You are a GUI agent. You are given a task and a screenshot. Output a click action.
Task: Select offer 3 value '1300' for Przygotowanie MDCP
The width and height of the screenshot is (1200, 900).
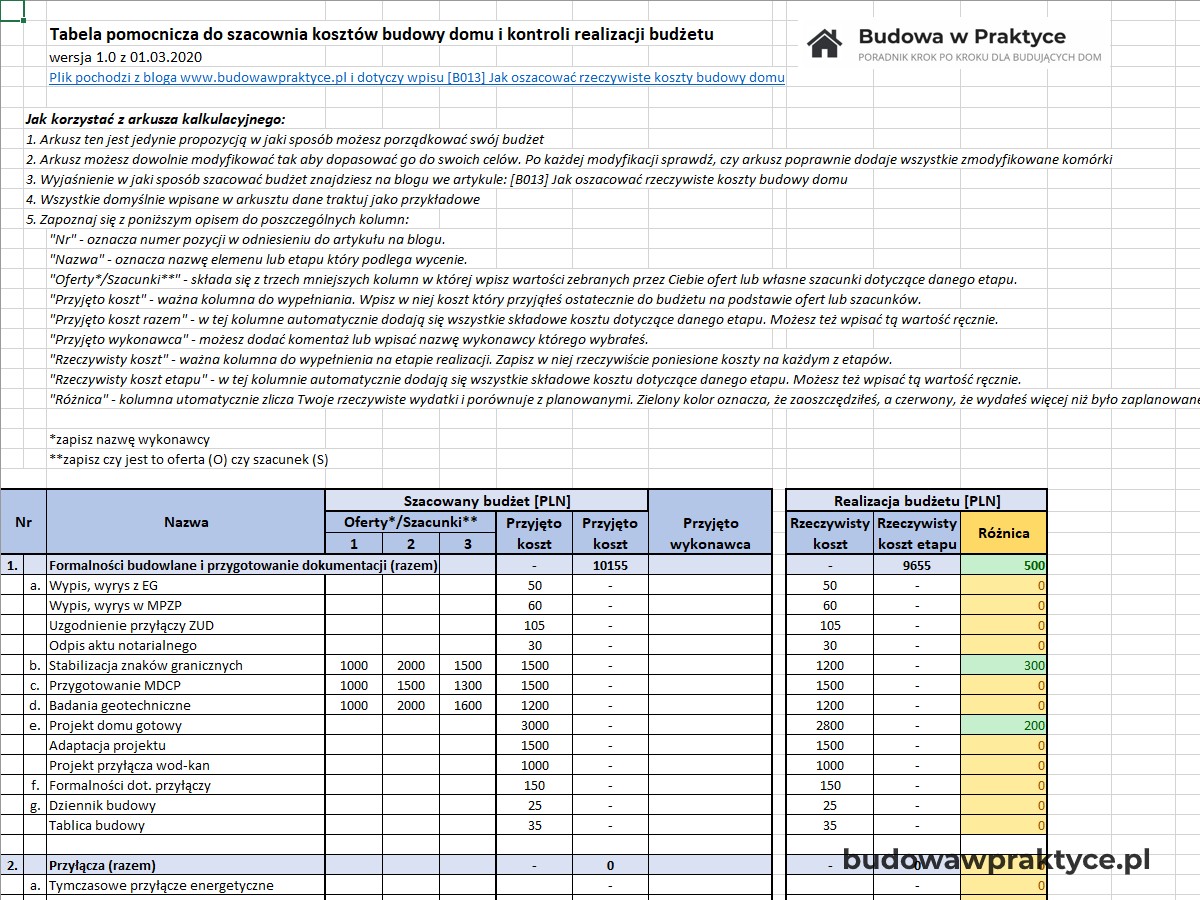point(467,685)
